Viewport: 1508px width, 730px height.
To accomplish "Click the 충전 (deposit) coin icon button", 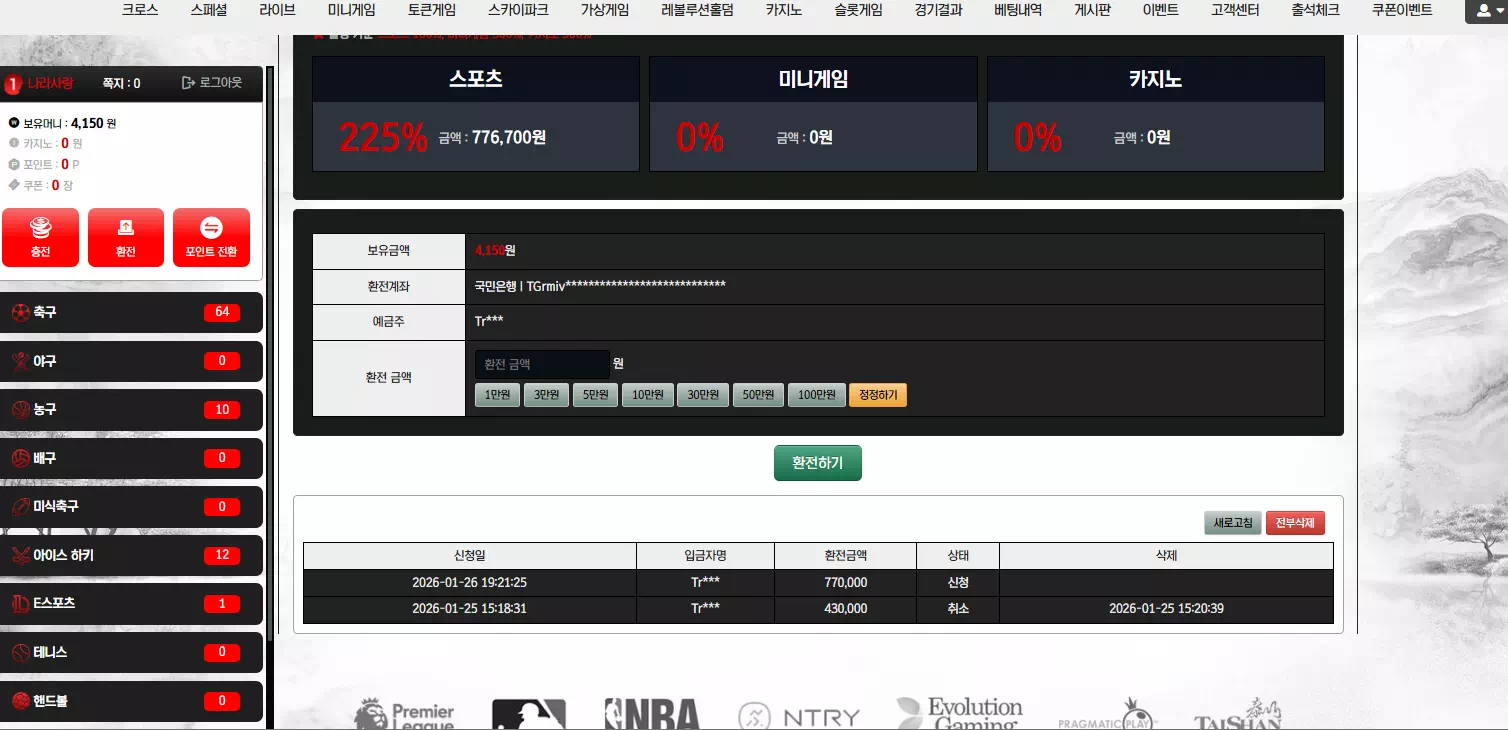I will click(x=40, y=237).
